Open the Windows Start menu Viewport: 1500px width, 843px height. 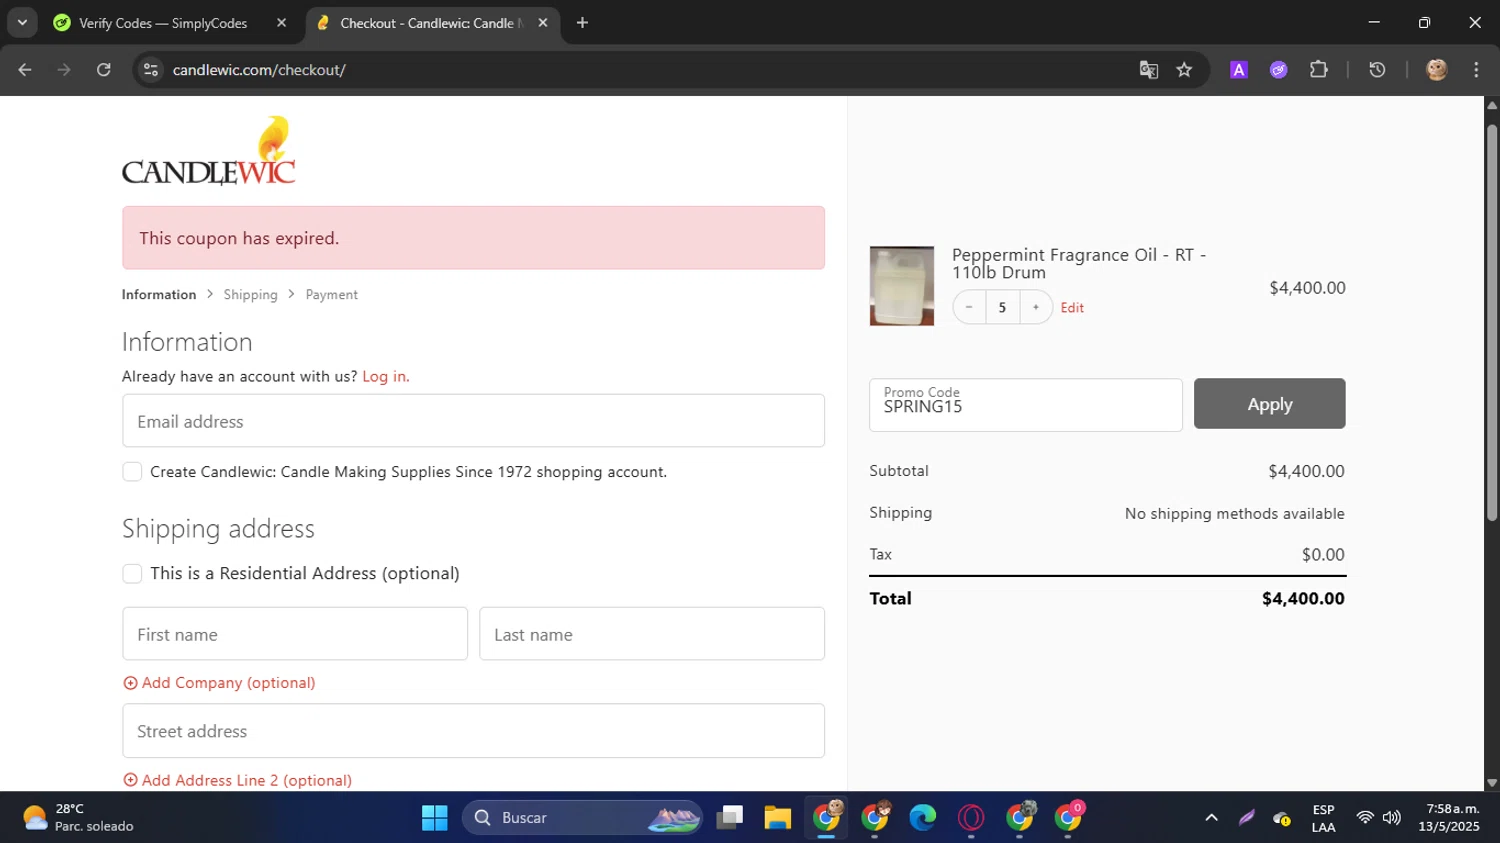(435, 818)
